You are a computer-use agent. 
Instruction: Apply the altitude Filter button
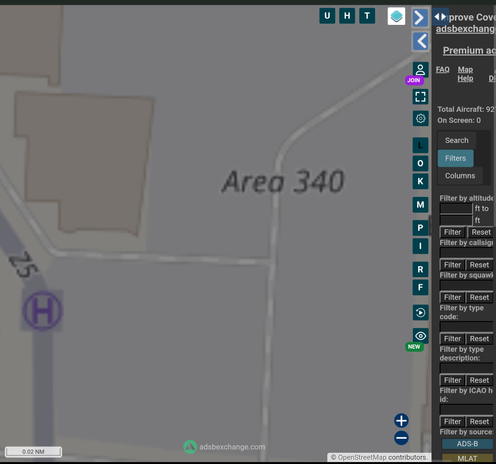point(452,232)
